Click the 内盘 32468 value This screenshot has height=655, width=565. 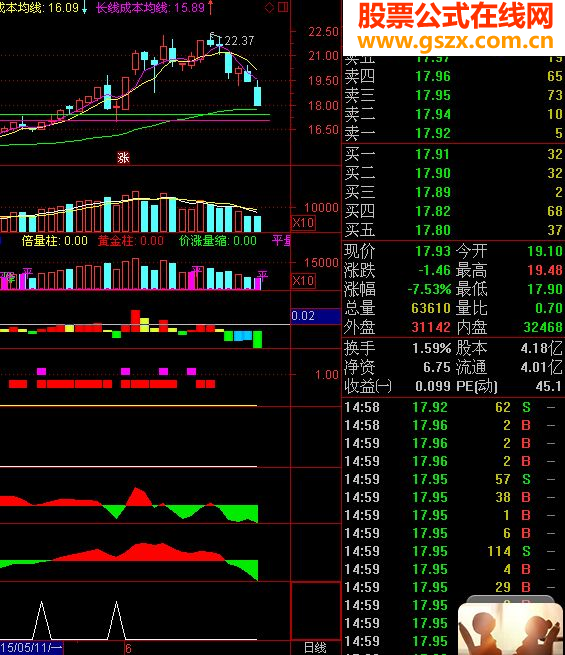[x=543, y=327]
